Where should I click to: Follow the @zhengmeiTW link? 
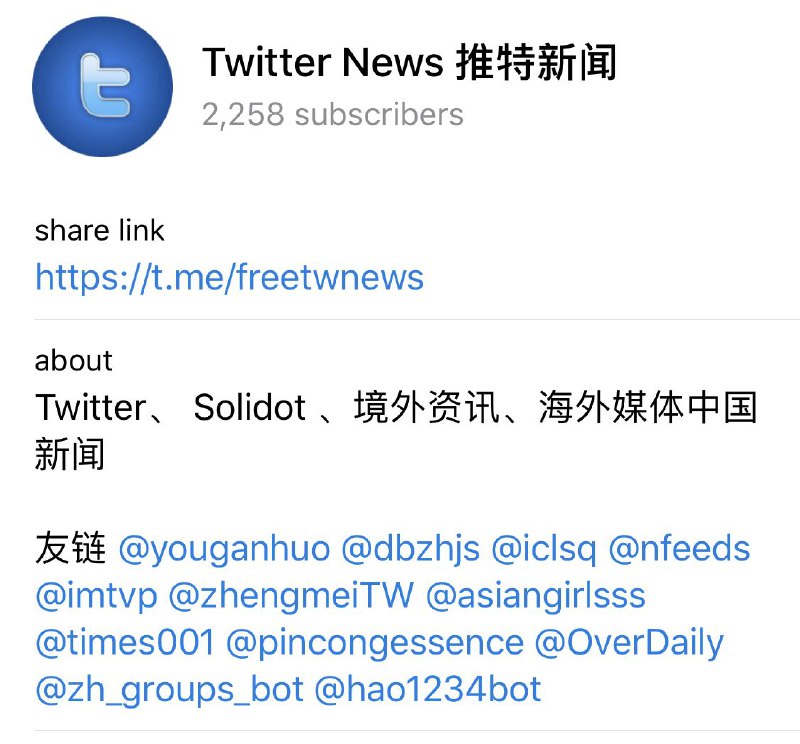tap(291, 597)
